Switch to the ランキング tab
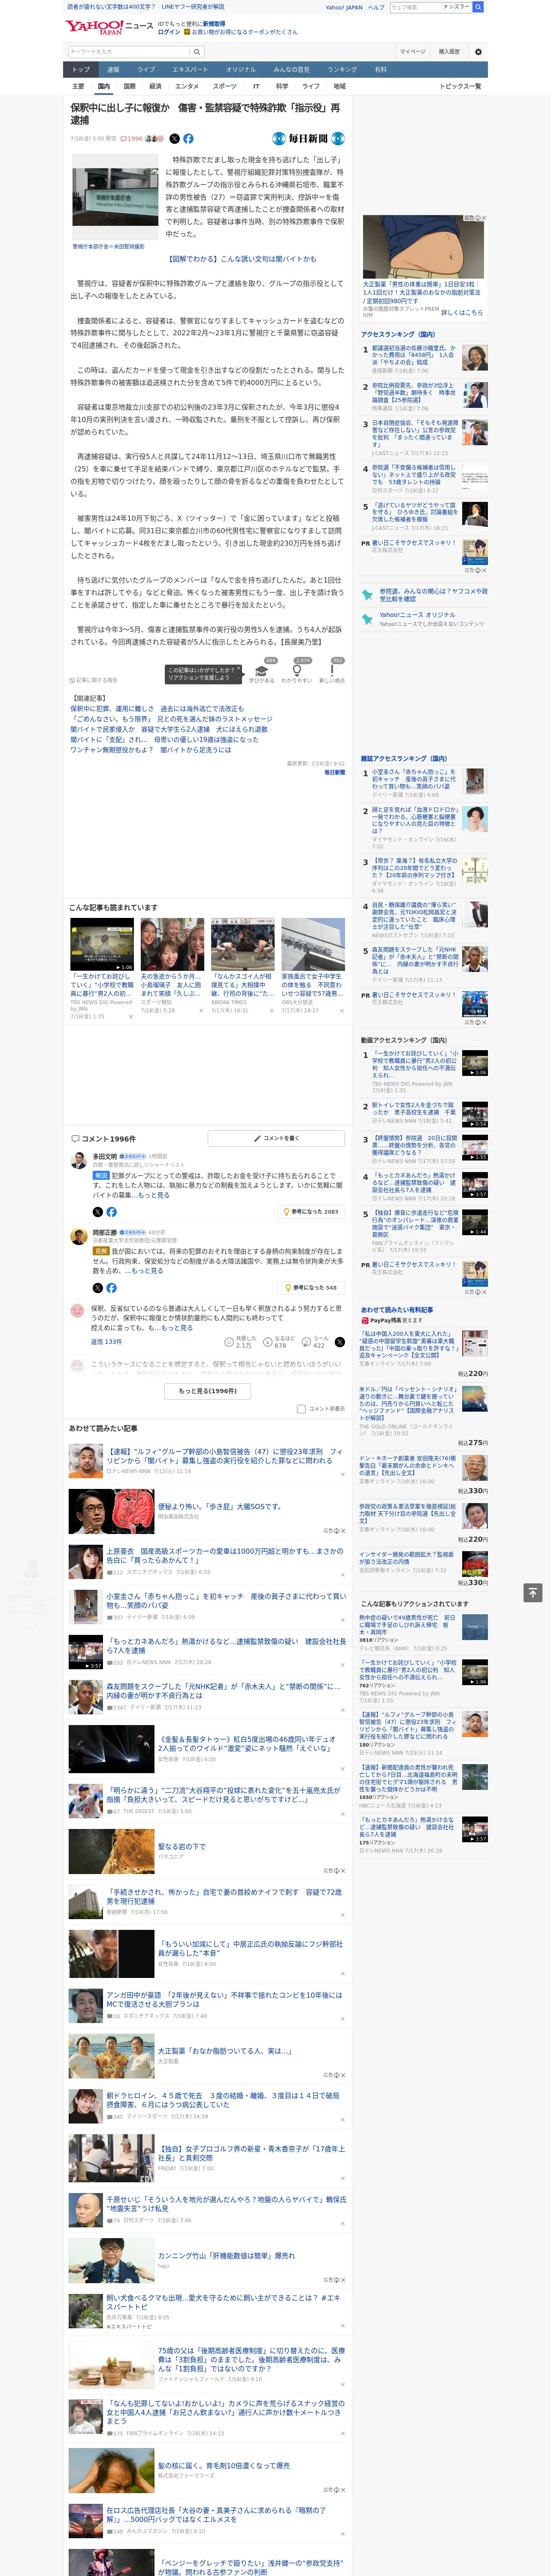Image resolution: width=551 pixels, height=2576 pixels. [x=342, y=70]
